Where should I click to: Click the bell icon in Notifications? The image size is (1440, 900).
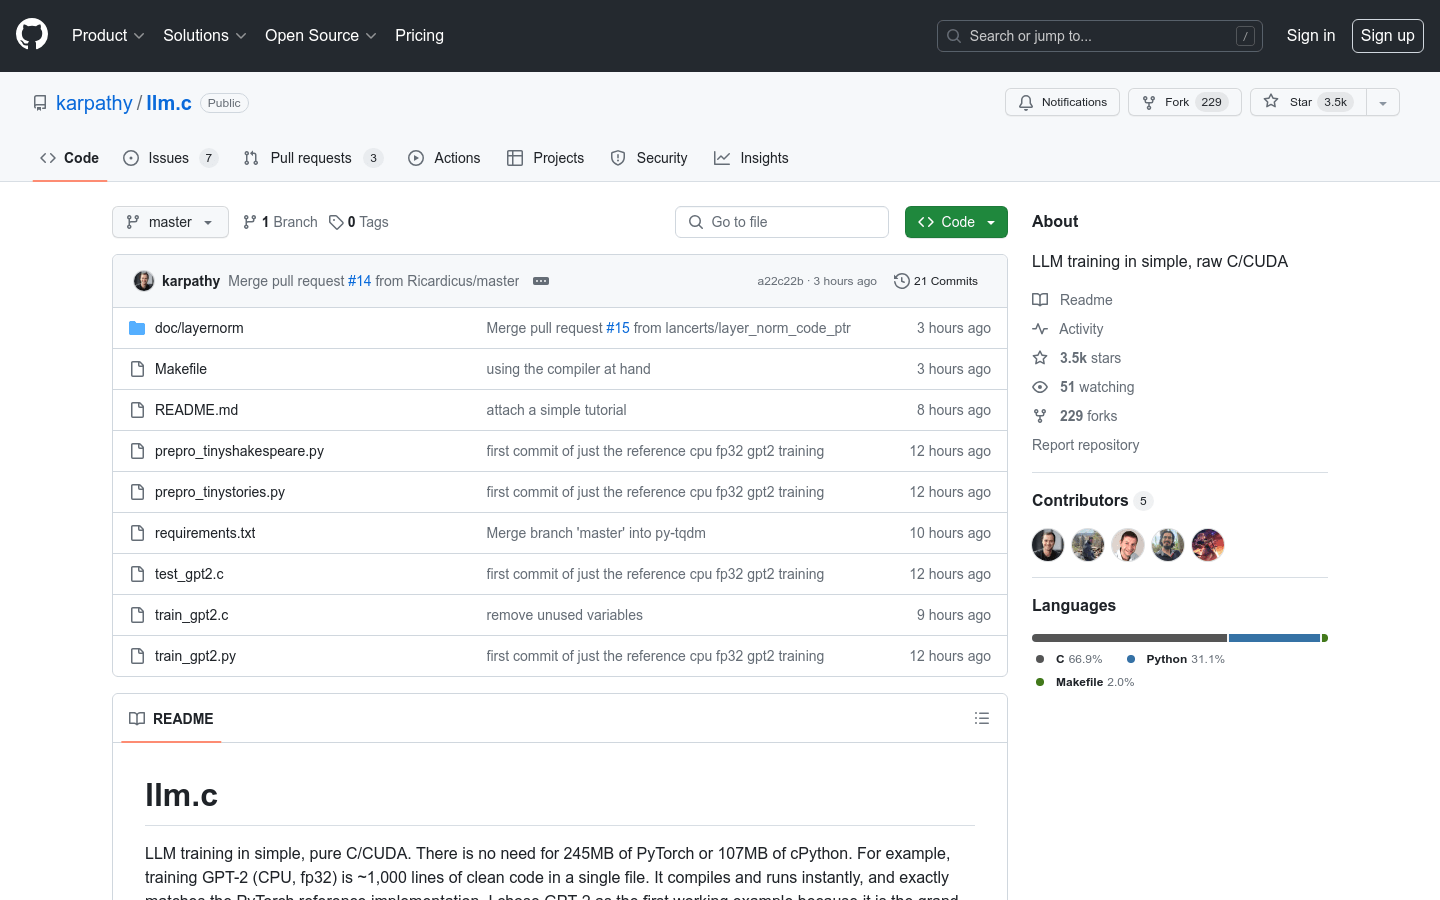click(x=1026, y=102)
